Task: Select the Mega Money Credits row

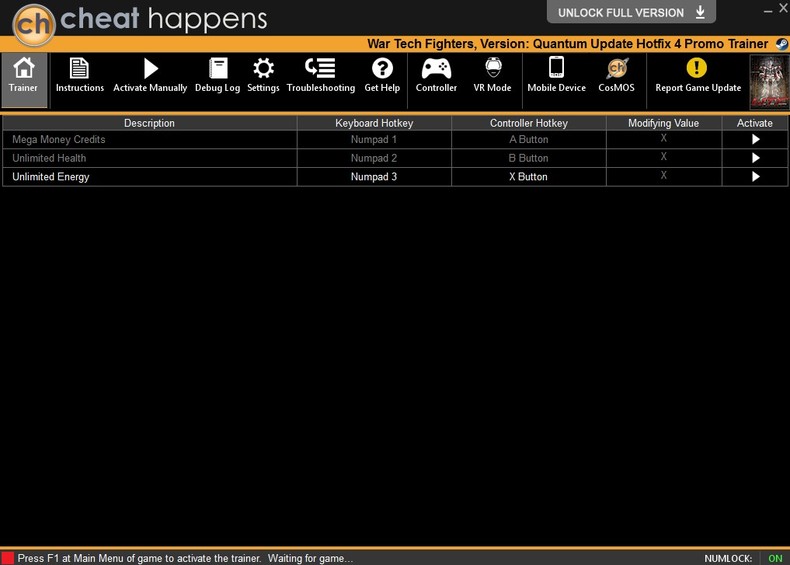Action: pyautogui.click(x=395, y=140)
